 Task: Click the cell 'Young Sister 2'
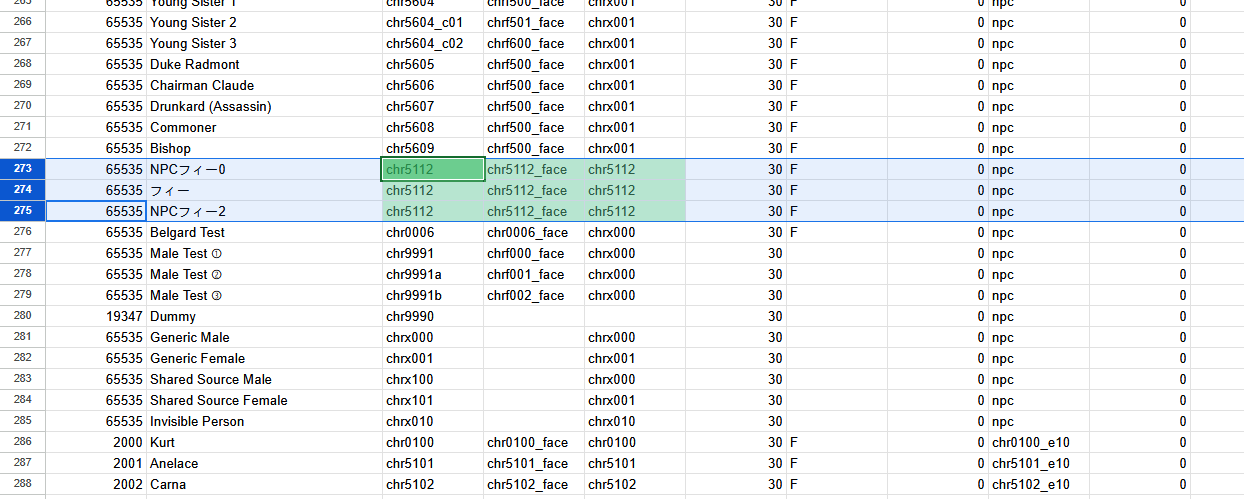pyautogui.click(x=264, y=22)
